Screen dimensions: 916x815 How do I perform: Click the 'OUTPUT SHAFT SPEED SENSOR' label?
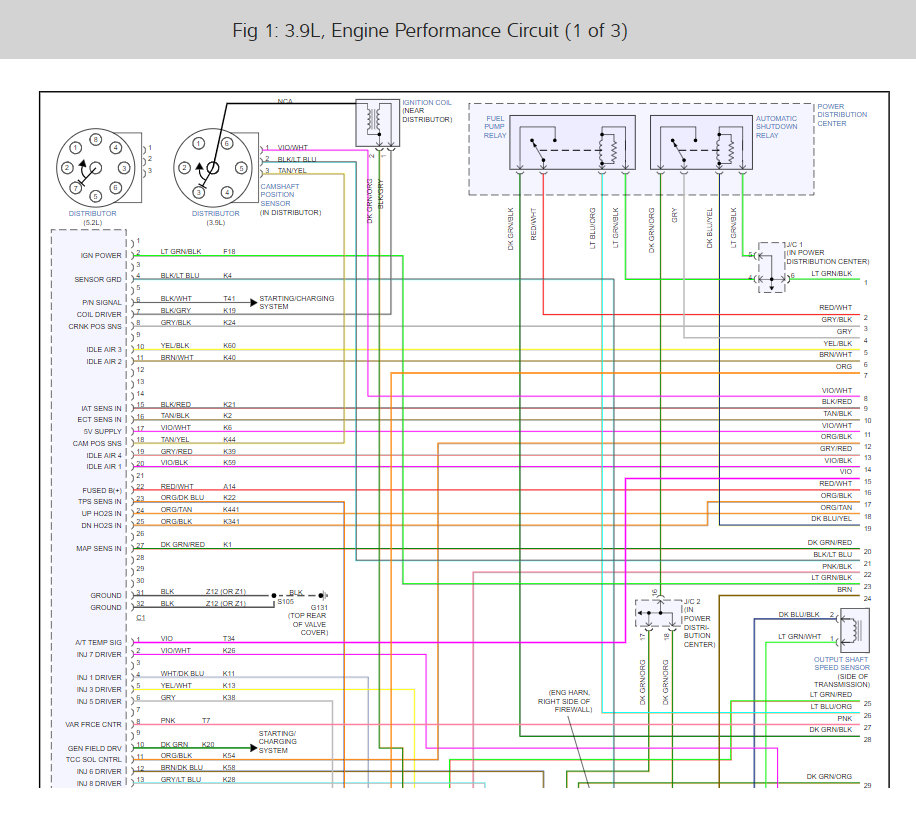tap(842, 663)
